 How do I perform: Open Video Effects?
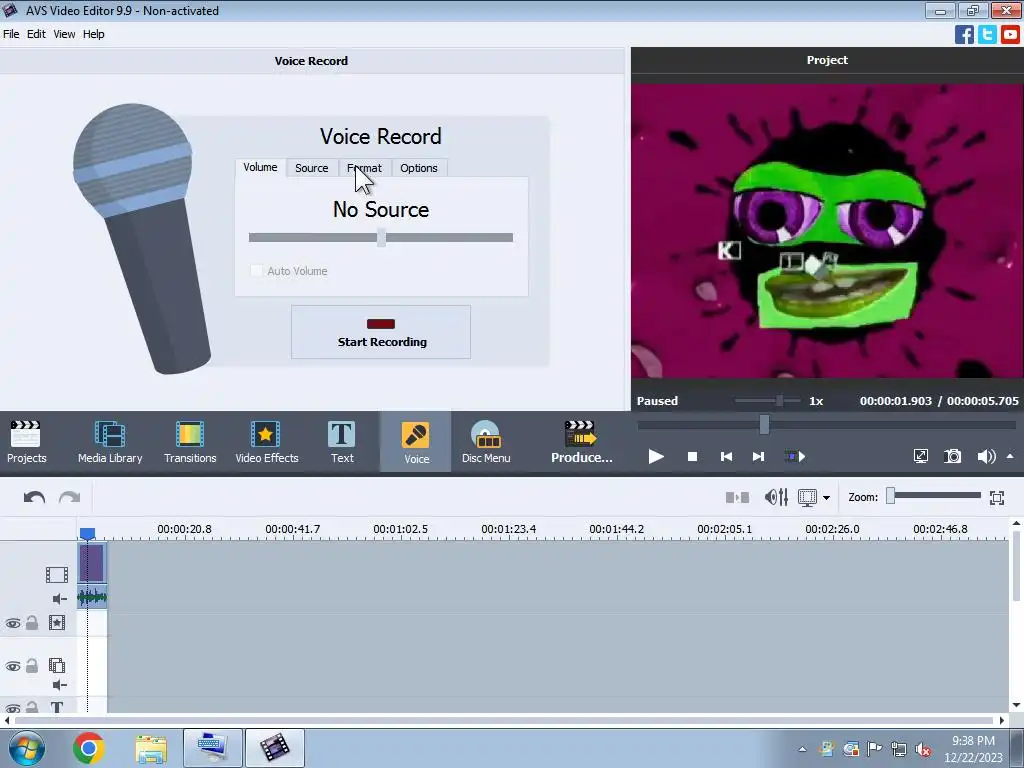click(x=266, y=441)
